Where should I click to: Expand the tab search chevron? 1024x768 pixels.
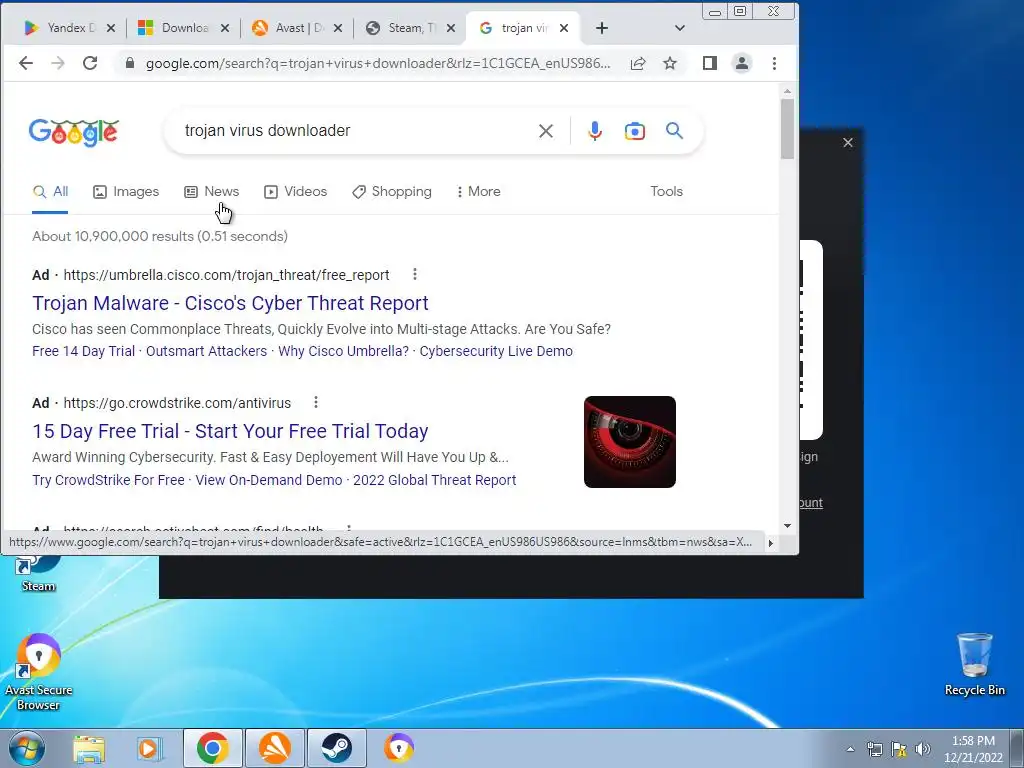click(x=679, y=28)
